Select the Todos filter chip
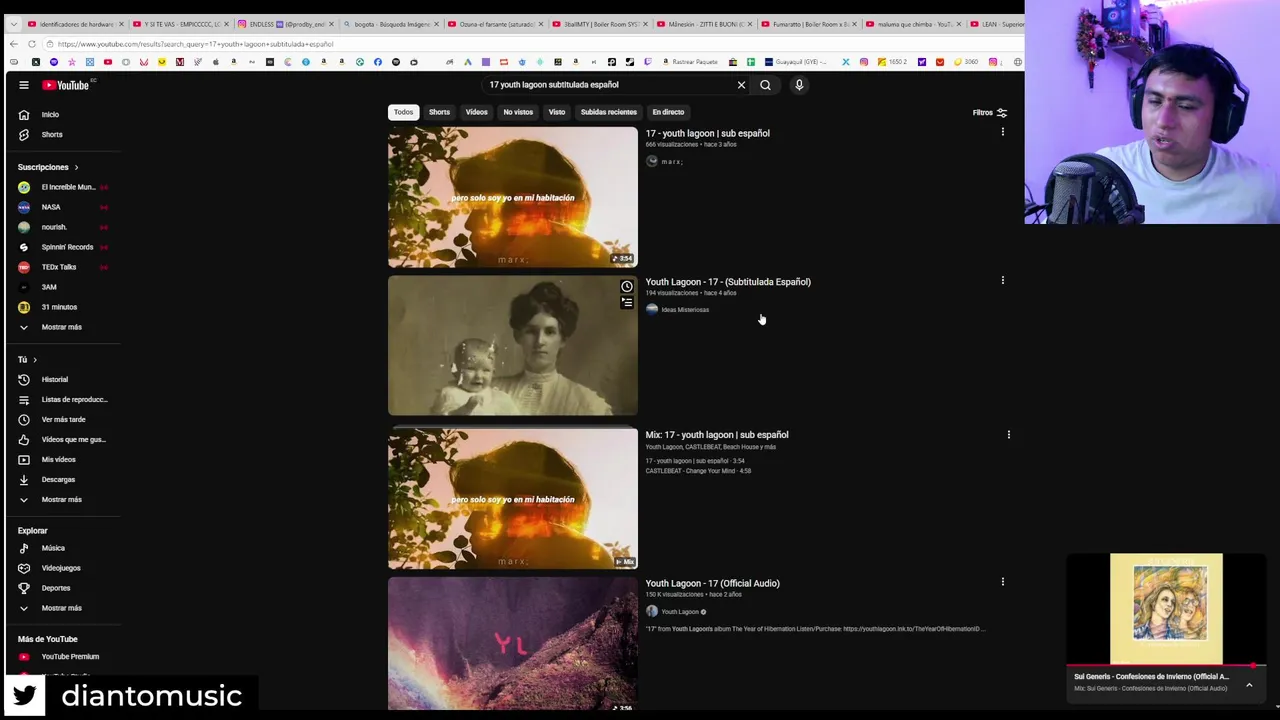Image resolution: width=1280 pixels, height=720 pixels. pyautogui.click(x=403, y=112)
